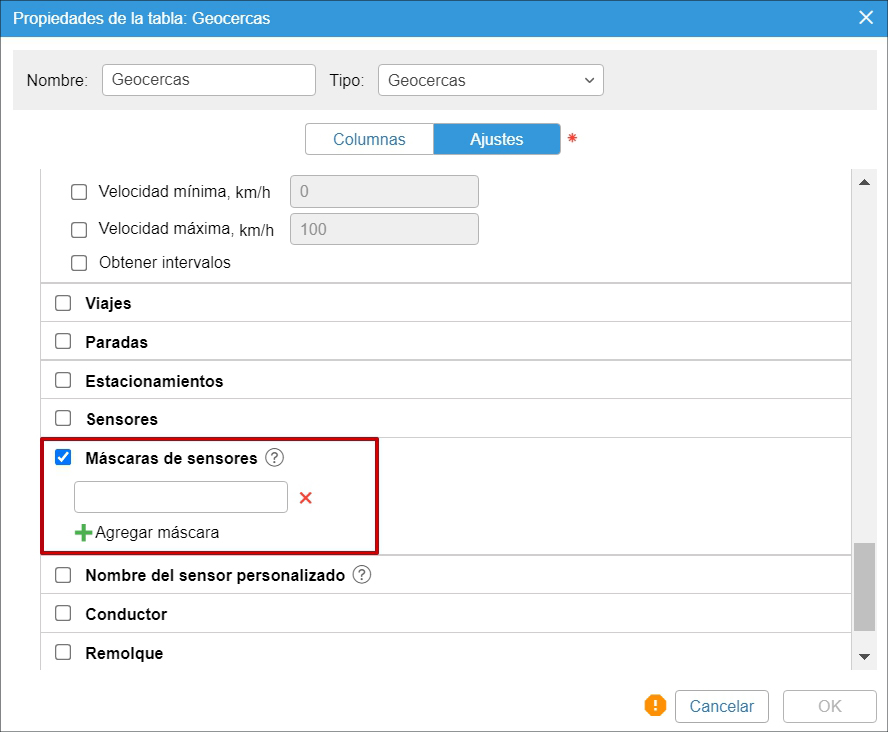Click the orange warning icon near Cancelar
888x732 pixels.
[x=656, y=706]
